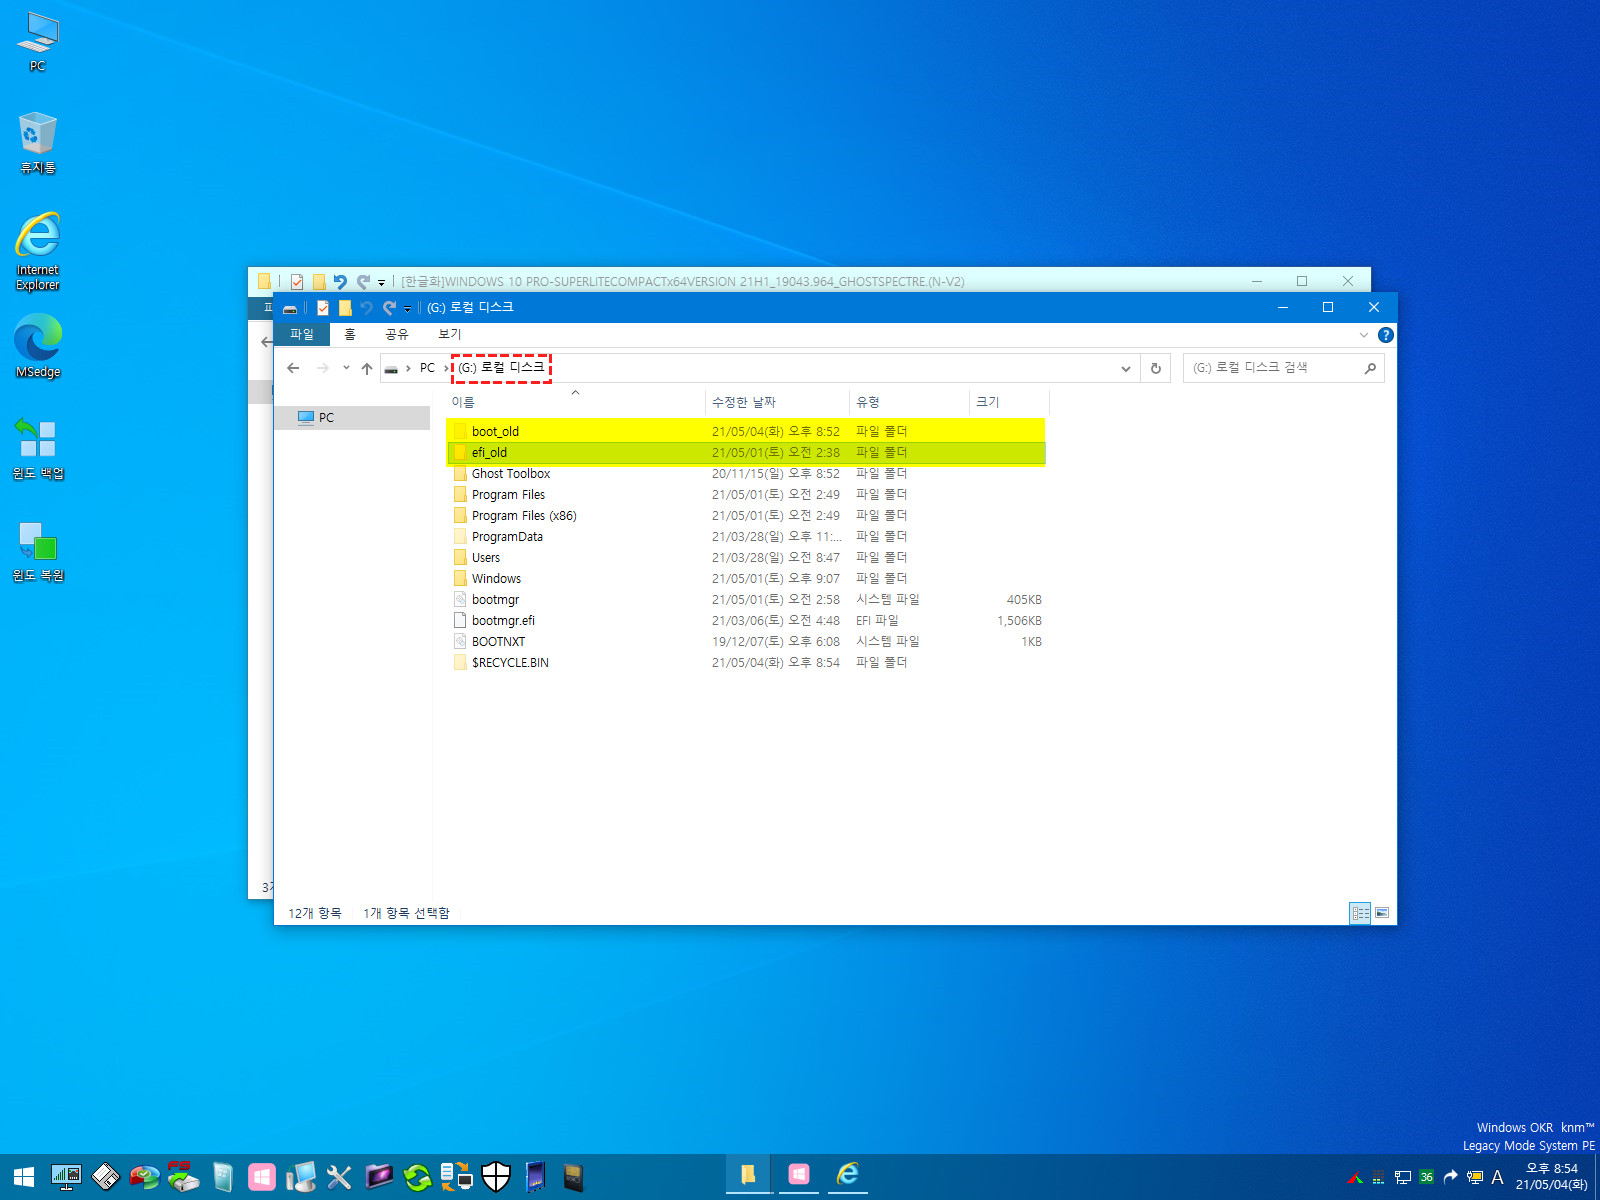Select the BOOTNXT file
This screenshot has height=1200, width=1600.
(746, 642)
